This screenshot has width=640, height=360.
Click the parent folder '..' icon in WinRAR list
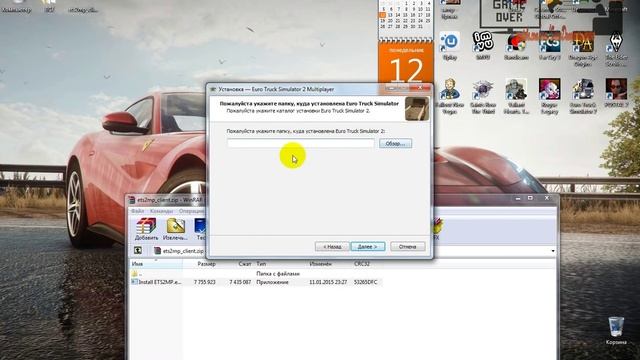(135, 273)
